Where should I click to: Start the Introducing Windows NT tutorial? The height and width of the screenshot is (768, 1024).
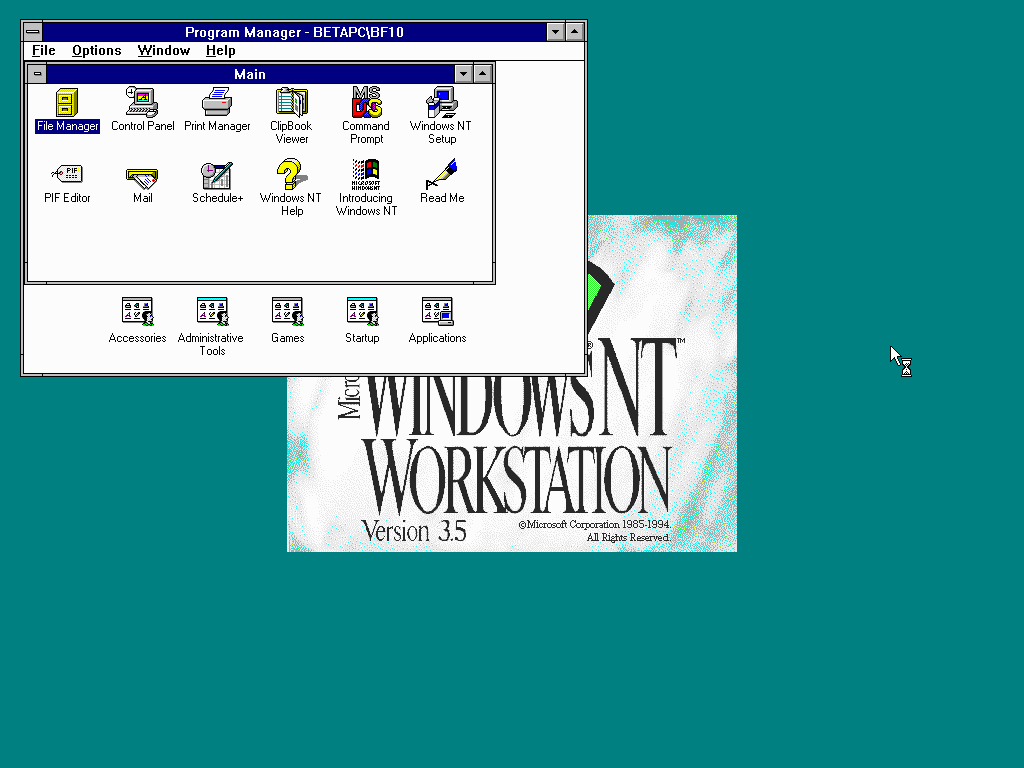(x=365, y=176)
